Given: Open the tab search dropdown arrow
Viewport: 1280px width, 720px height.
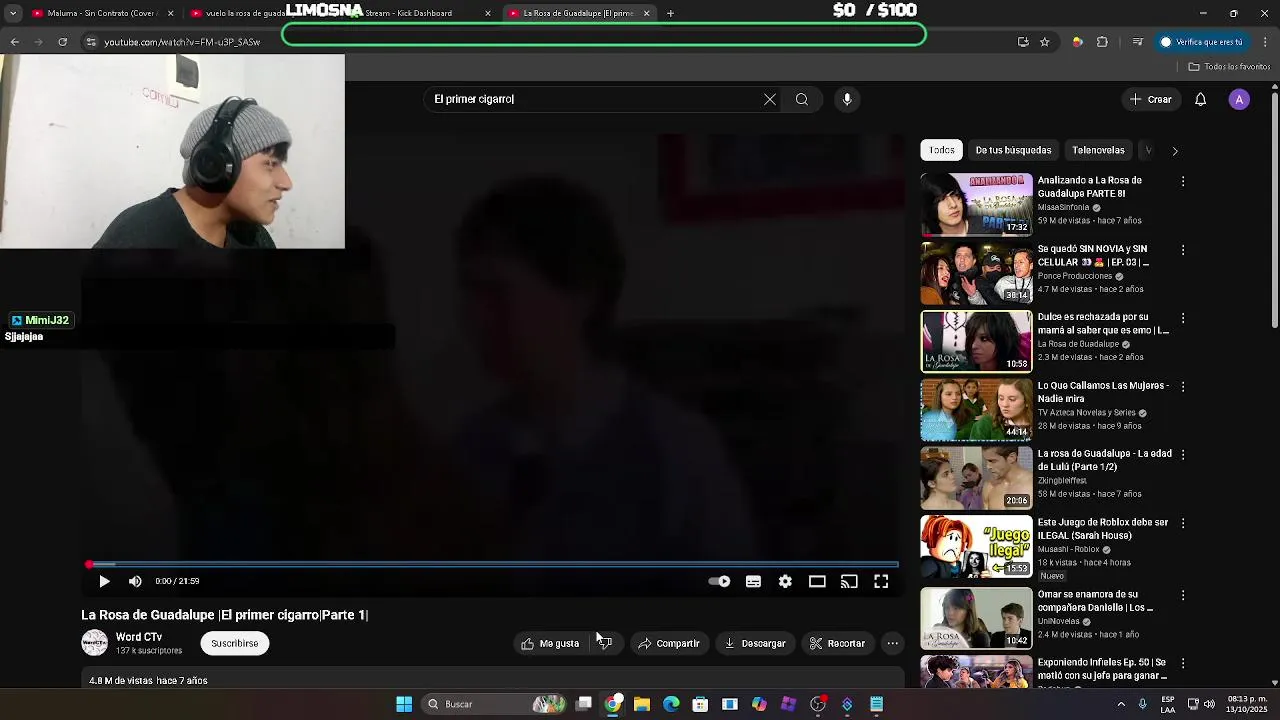Looking at the screenshot, I should (x=13, y=13).
